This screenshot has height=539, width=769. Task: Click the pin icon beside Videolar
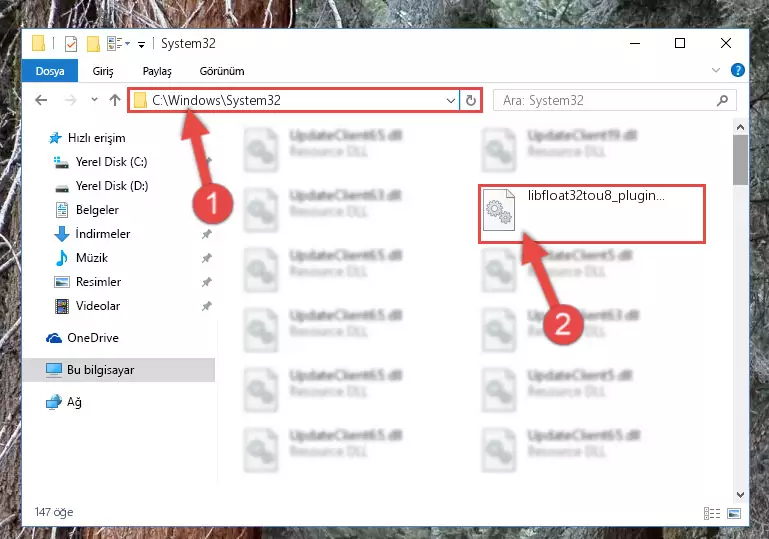206,306
